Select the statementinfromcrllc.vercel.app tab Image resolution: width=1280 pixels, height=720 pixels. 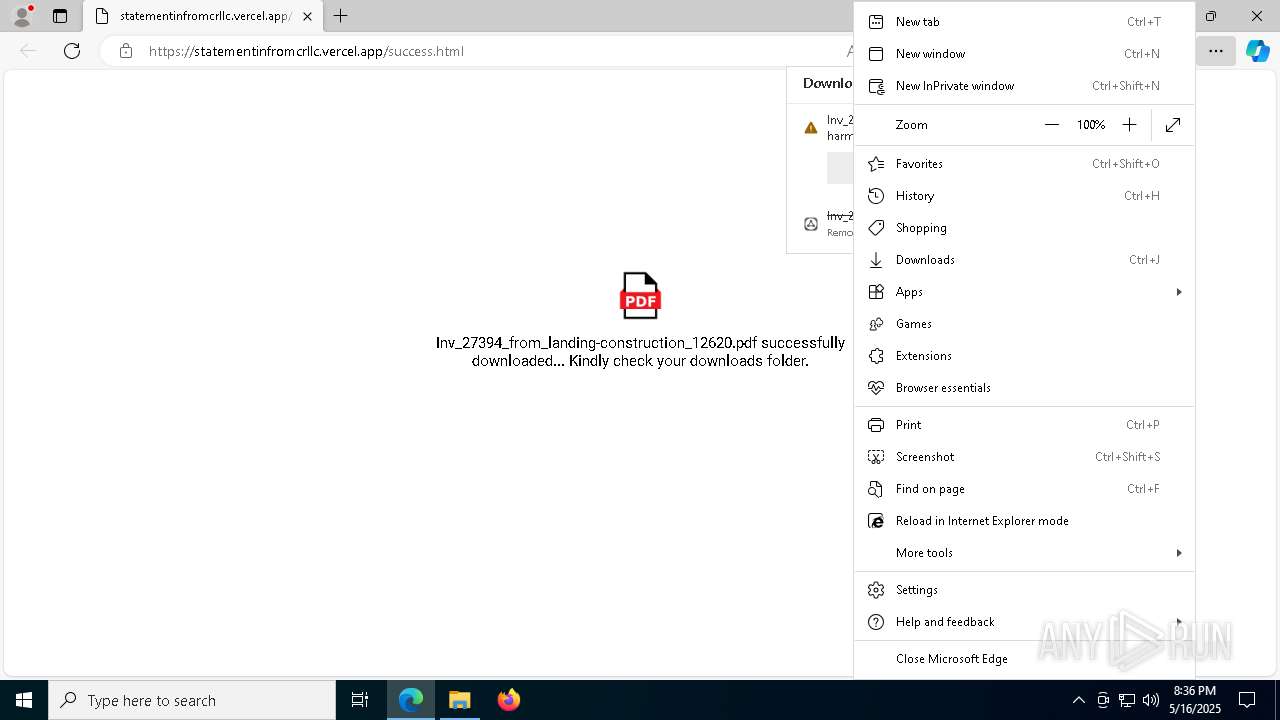pos(204,16)
